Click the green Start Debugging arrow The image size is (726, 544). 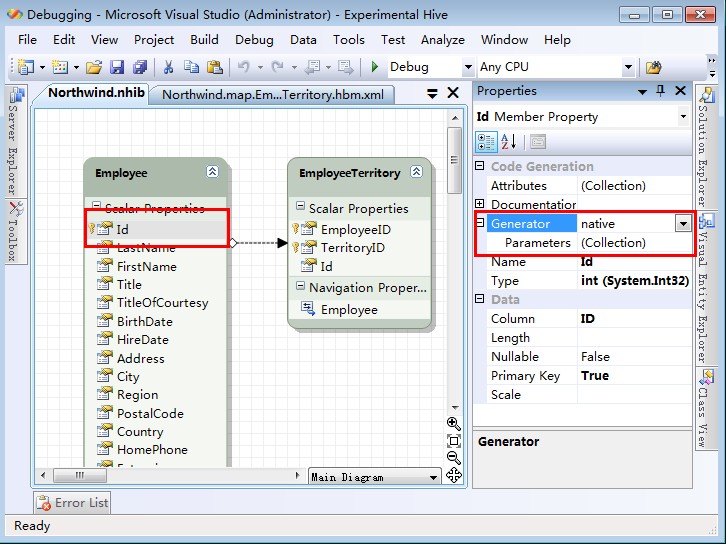[375, 67]
